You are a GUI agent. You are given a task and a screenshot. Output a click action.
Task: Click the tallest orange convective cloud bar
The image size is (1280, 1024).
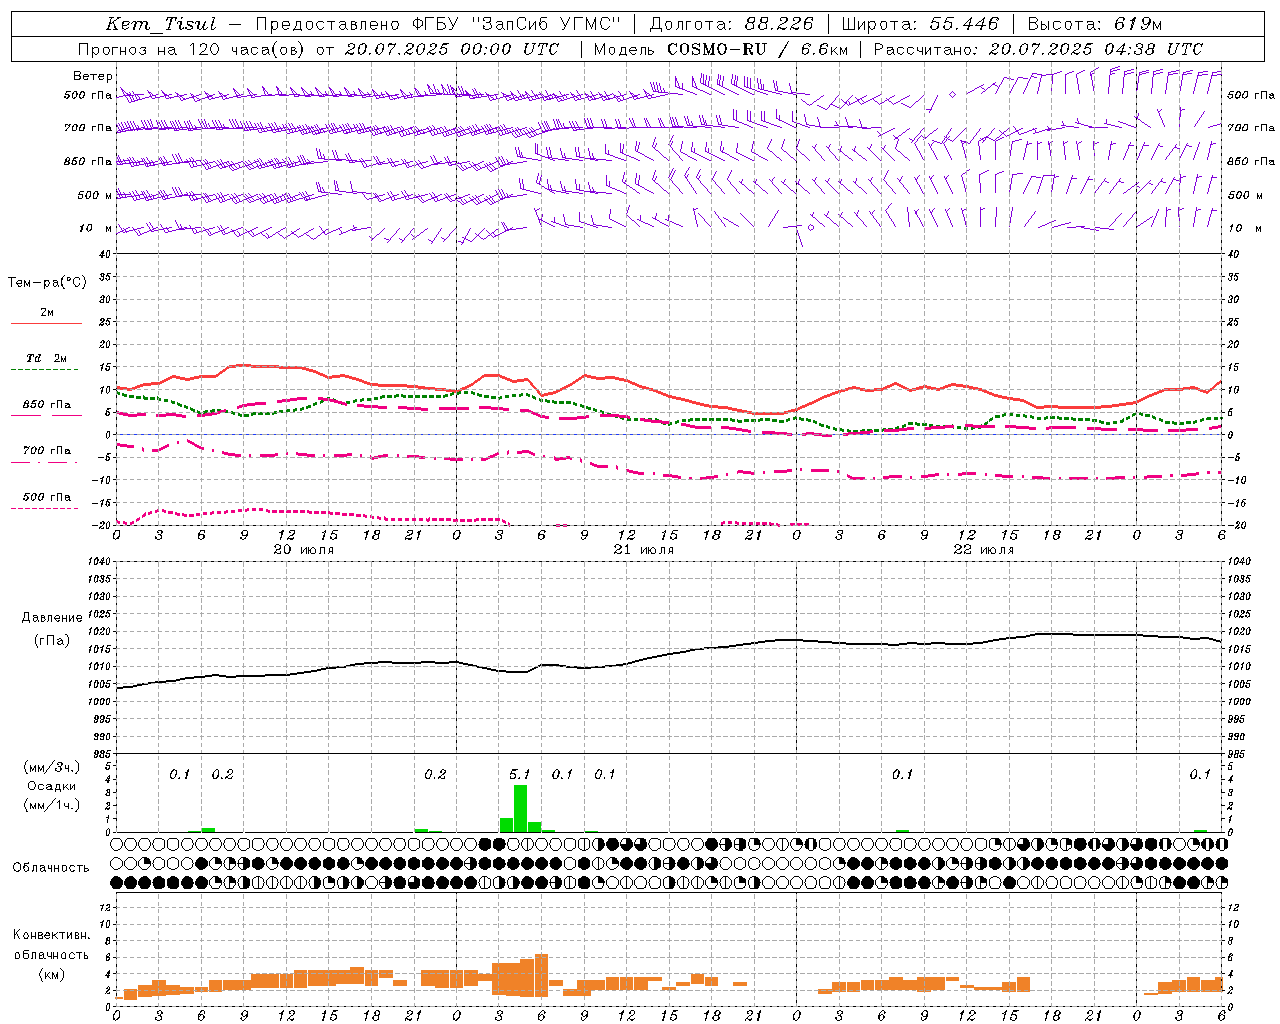(x=541, y=976)
